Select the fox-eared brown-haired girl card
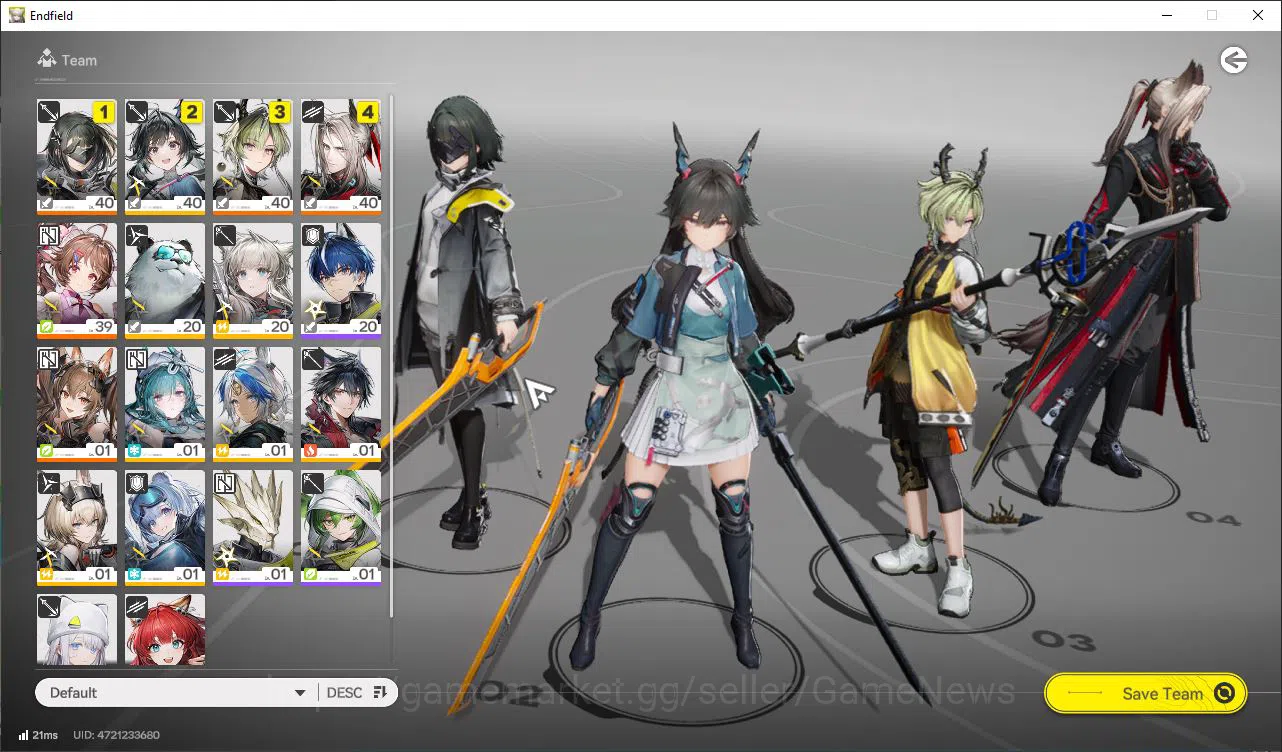Viewport: 1282px width, 752px height. [77, 404]
